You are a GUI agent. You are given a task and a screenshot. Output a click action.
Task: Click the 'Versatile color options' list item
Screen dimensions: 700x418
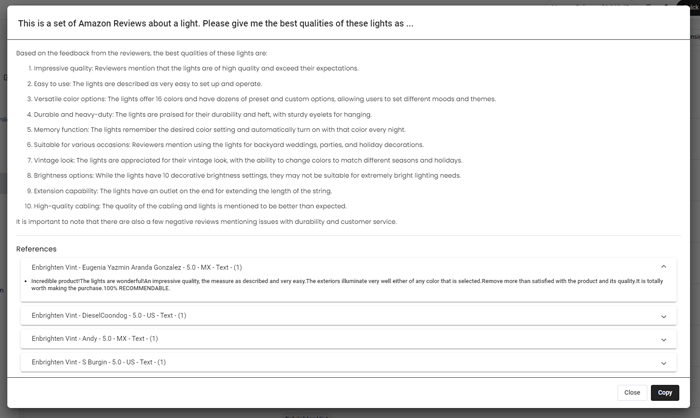[x=262, y=98]
